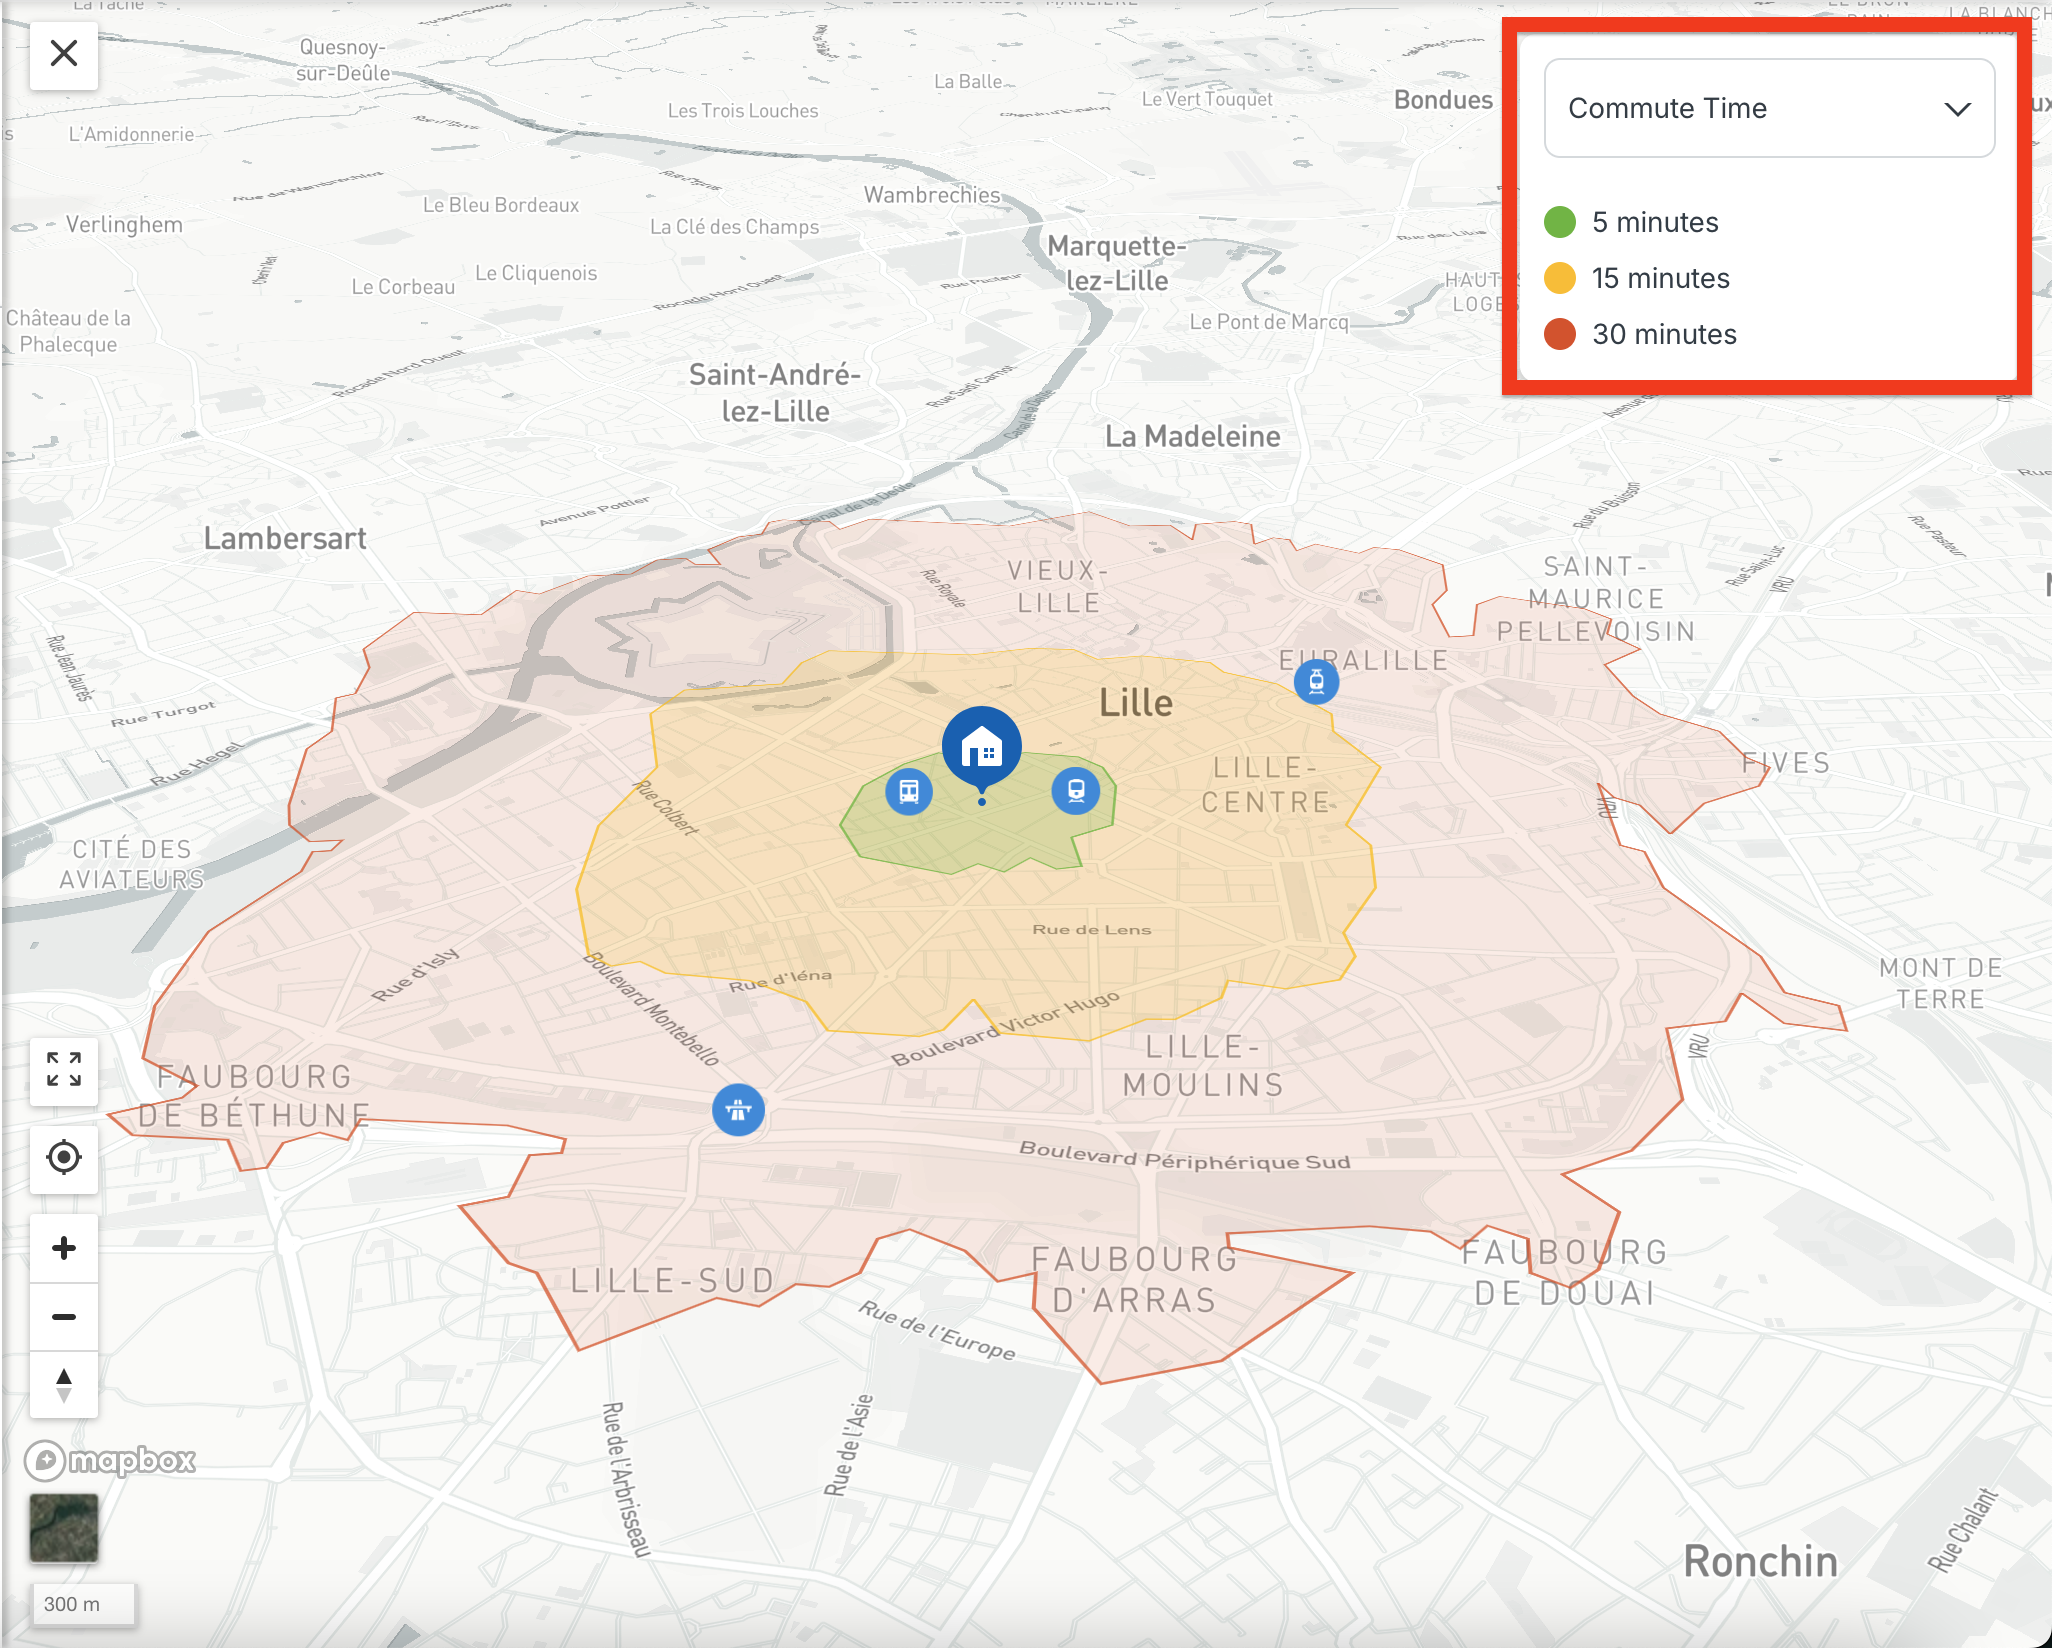Click the VIEUX-LILLE district label

(x=1058, y=587)
